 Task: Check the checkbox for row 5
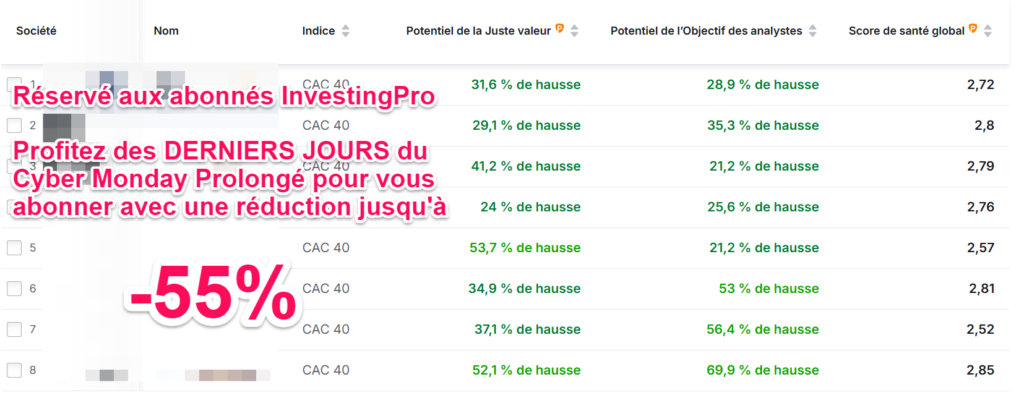(15, 247)
